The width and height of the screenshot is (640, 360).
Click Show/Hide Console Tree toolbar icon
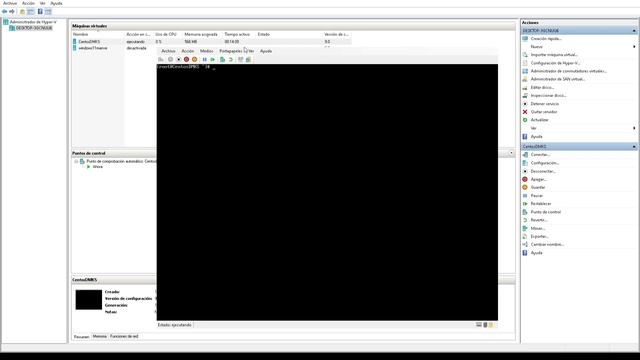31,11
